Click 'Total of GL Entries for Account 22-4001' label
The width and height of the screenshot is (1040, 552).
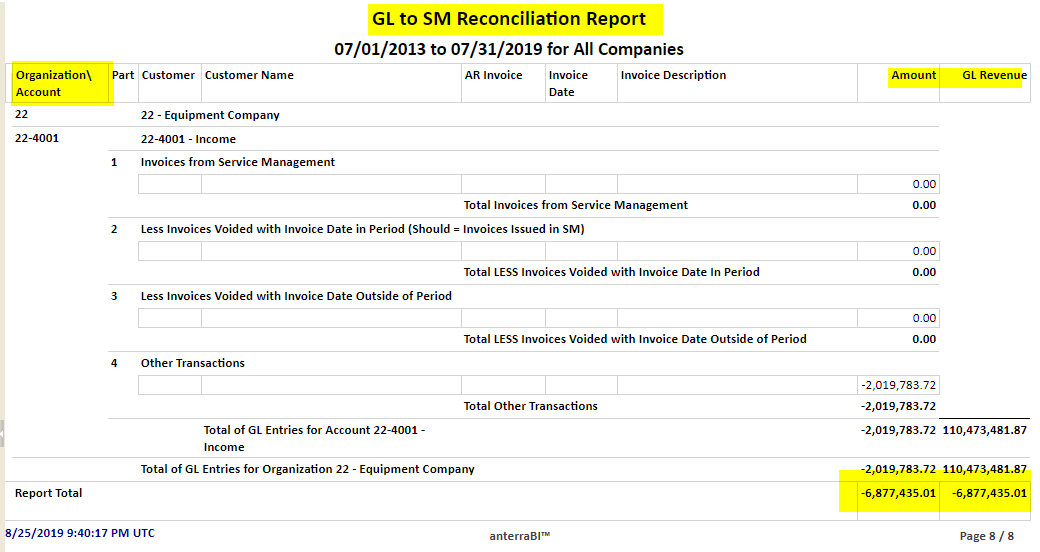pos(314,439)
